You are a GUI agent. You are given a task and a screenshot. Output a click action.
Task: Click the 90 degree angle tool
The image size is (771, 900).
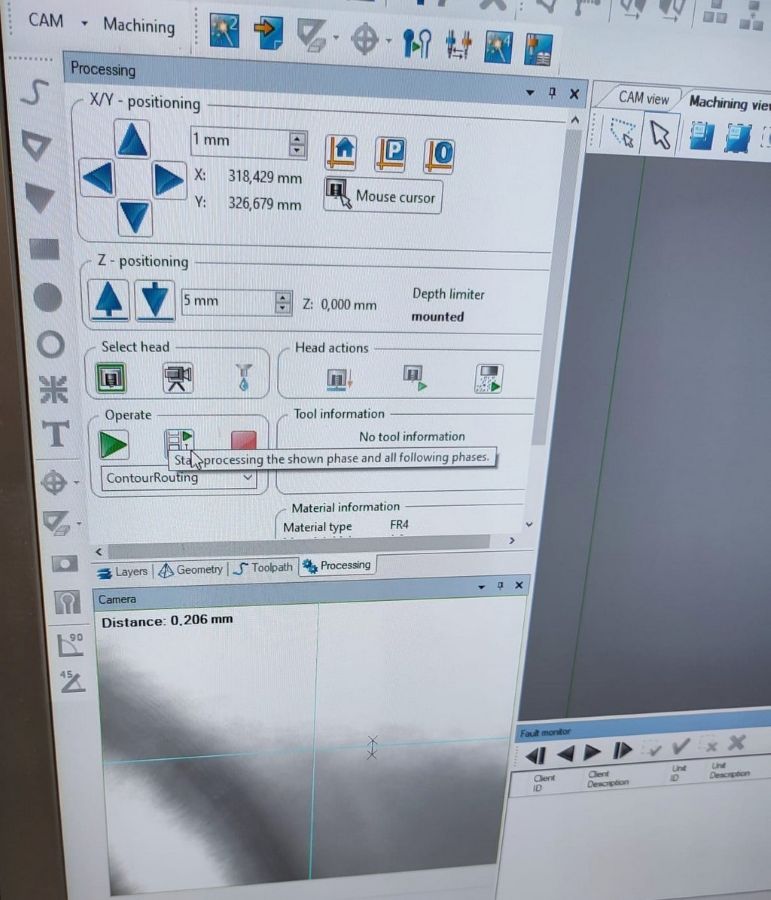(x=71, y=645)
